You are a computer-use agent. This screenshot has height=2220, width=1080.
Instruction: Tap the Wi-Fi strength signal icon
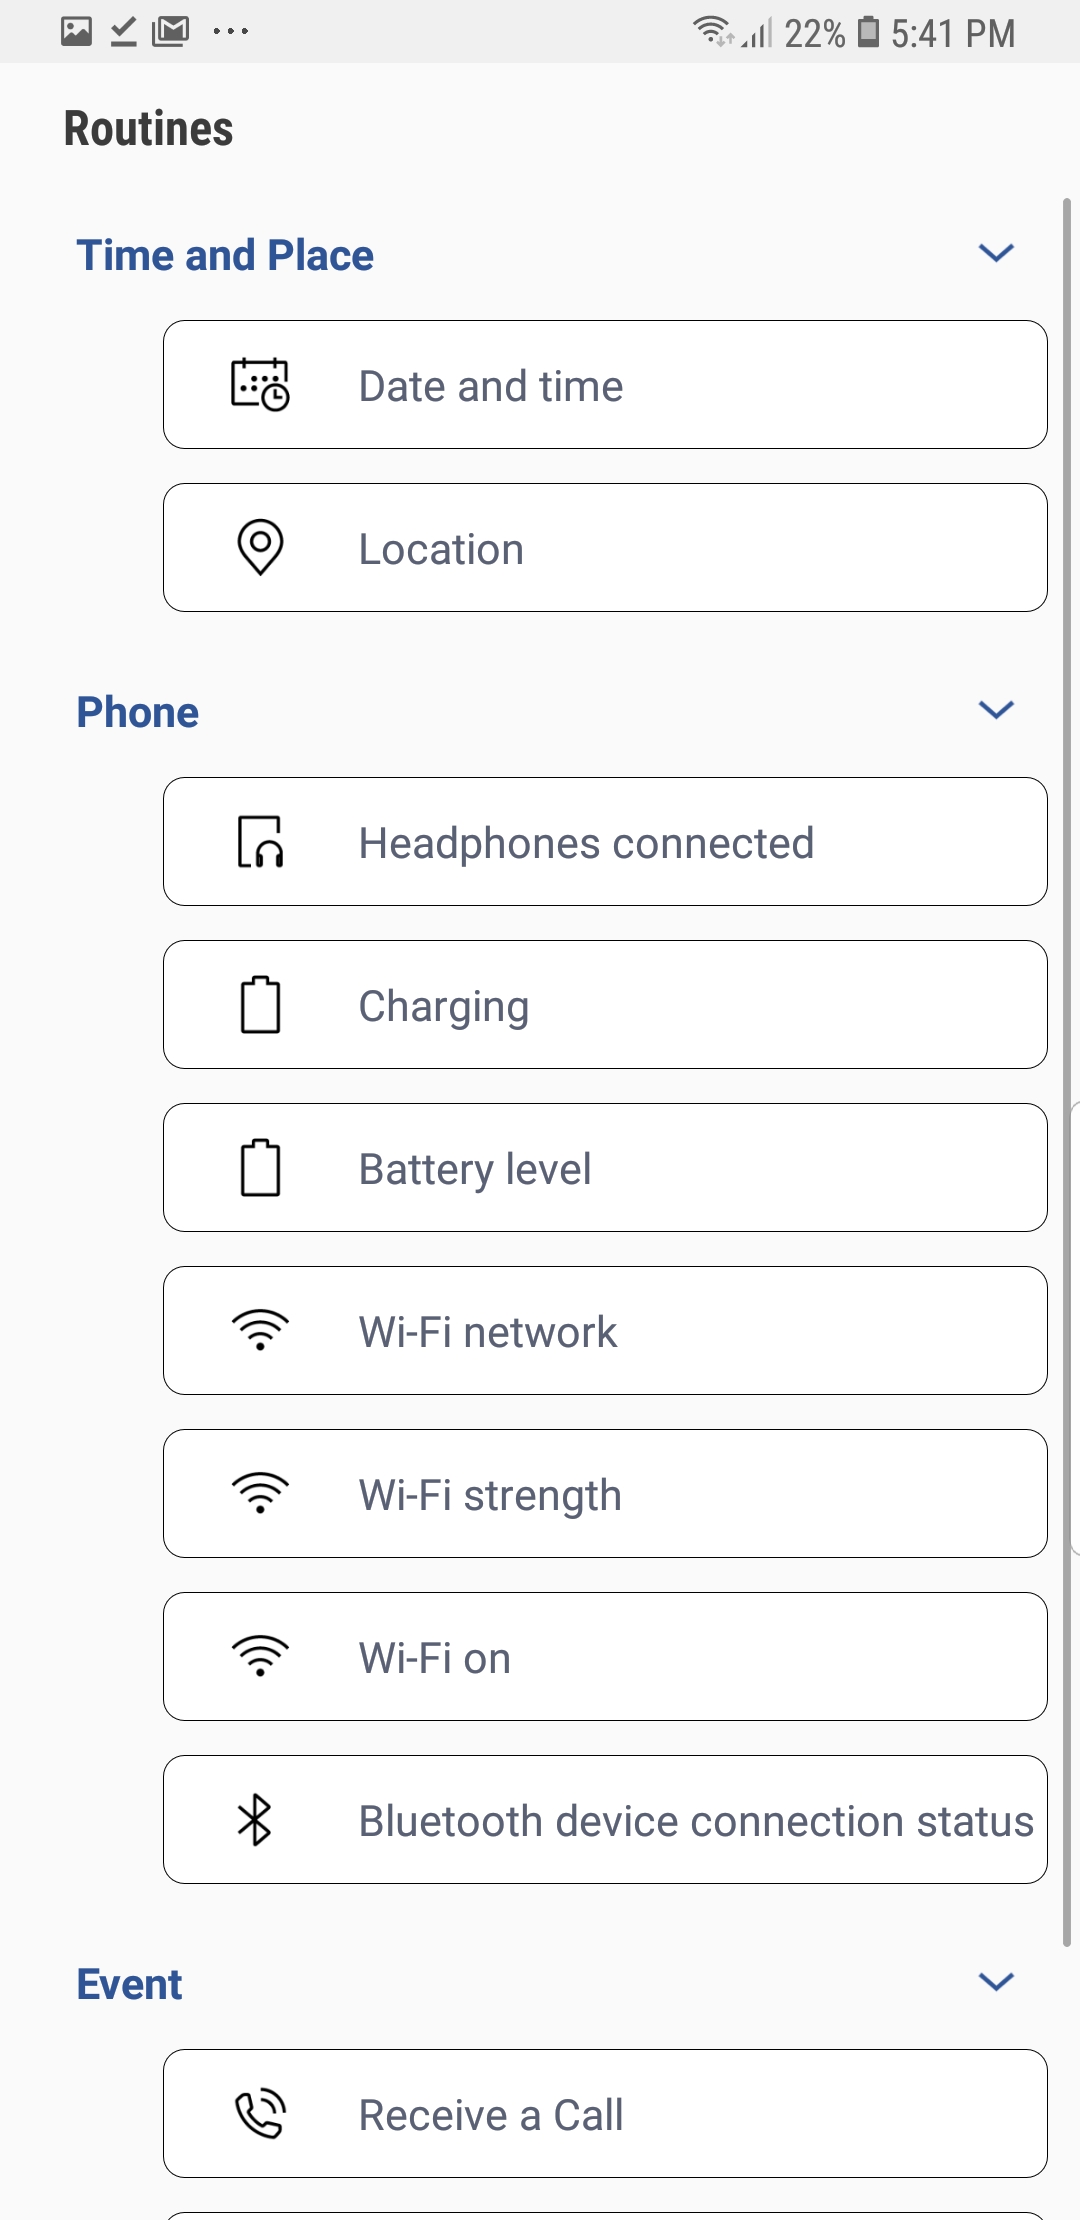click(x=260, y=1494)
